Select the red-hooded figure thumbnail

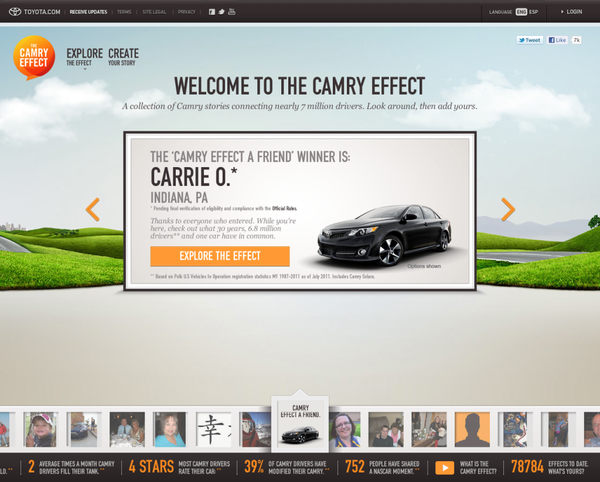(x=255, y=429)
